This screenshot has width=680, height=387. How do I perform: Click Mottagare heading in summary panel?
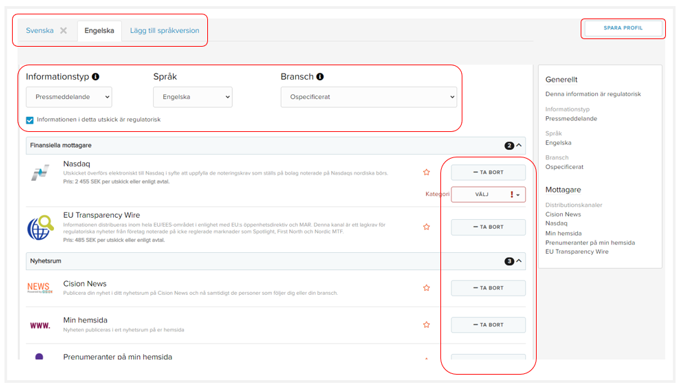pyautogui.click(x=563, y=190)
